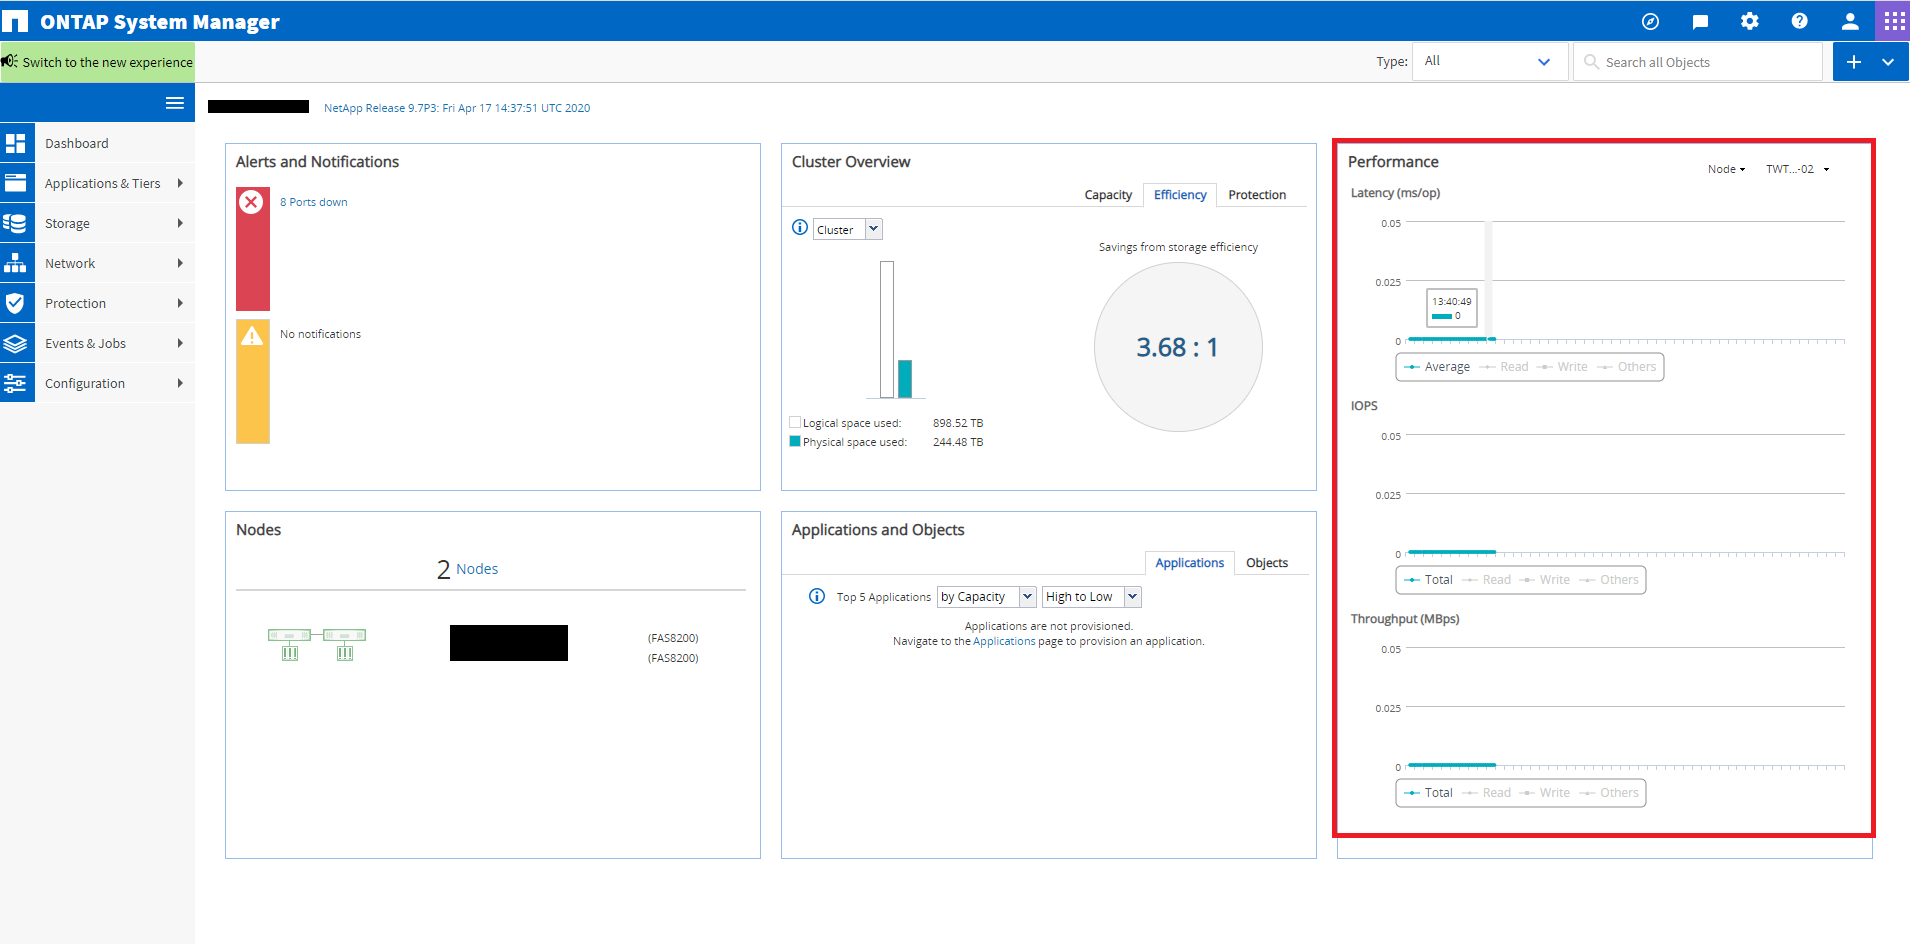Open the settings gear icon
Viewport: 1910px width, 944px height.
coord(1749,21)
